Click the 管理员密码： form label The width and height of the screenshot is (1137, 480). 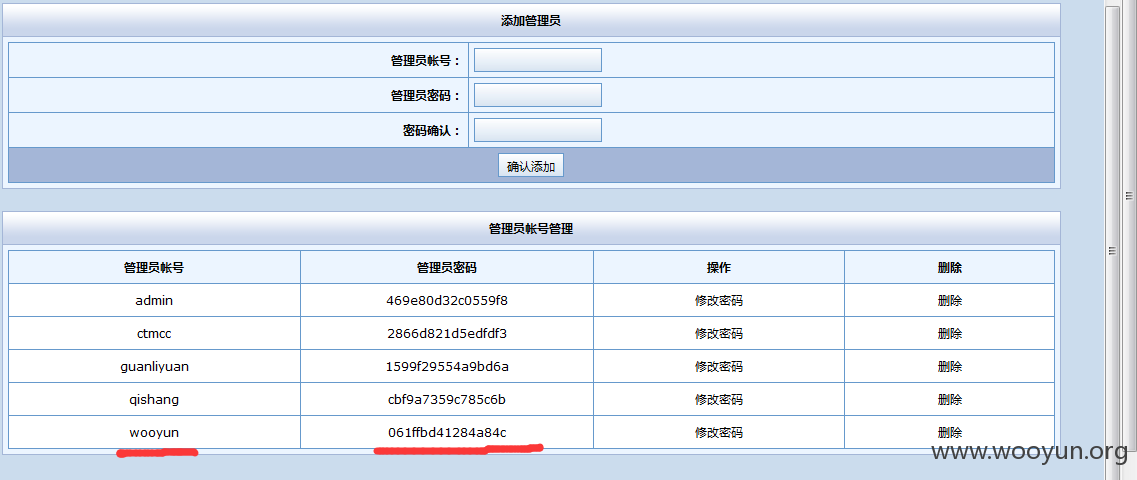tap(426, 96)
